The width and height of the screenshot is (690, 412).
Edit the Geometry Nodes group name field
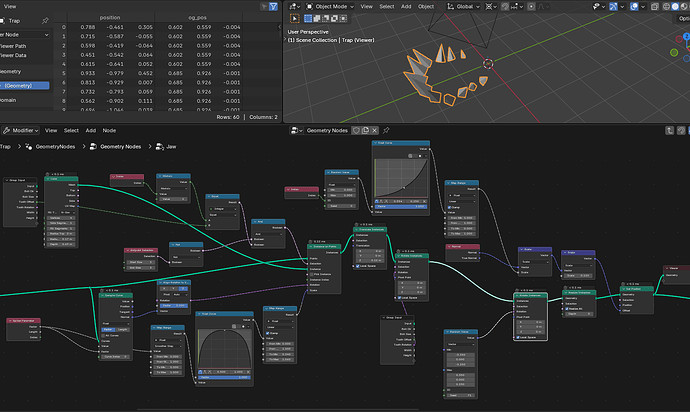(x=327, y=130)
